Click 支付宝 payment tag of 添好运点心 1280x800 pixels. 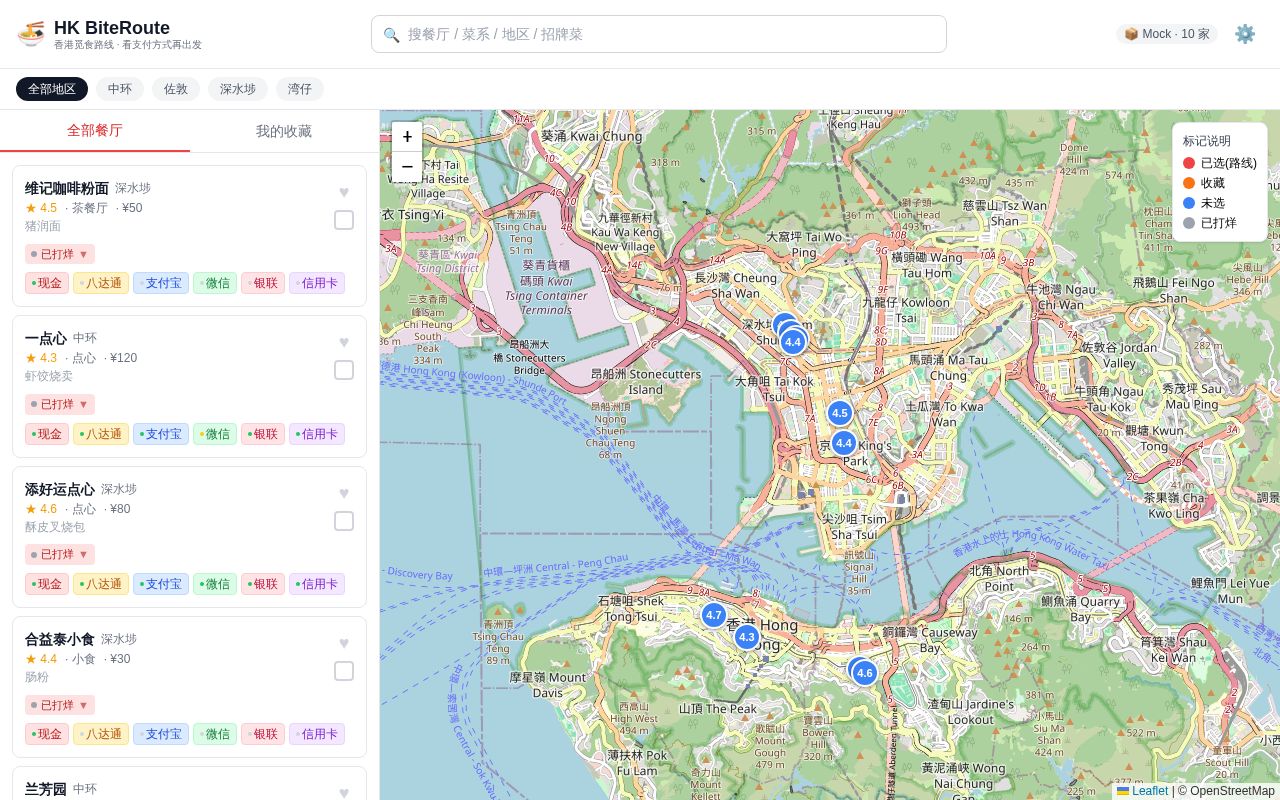161,584
